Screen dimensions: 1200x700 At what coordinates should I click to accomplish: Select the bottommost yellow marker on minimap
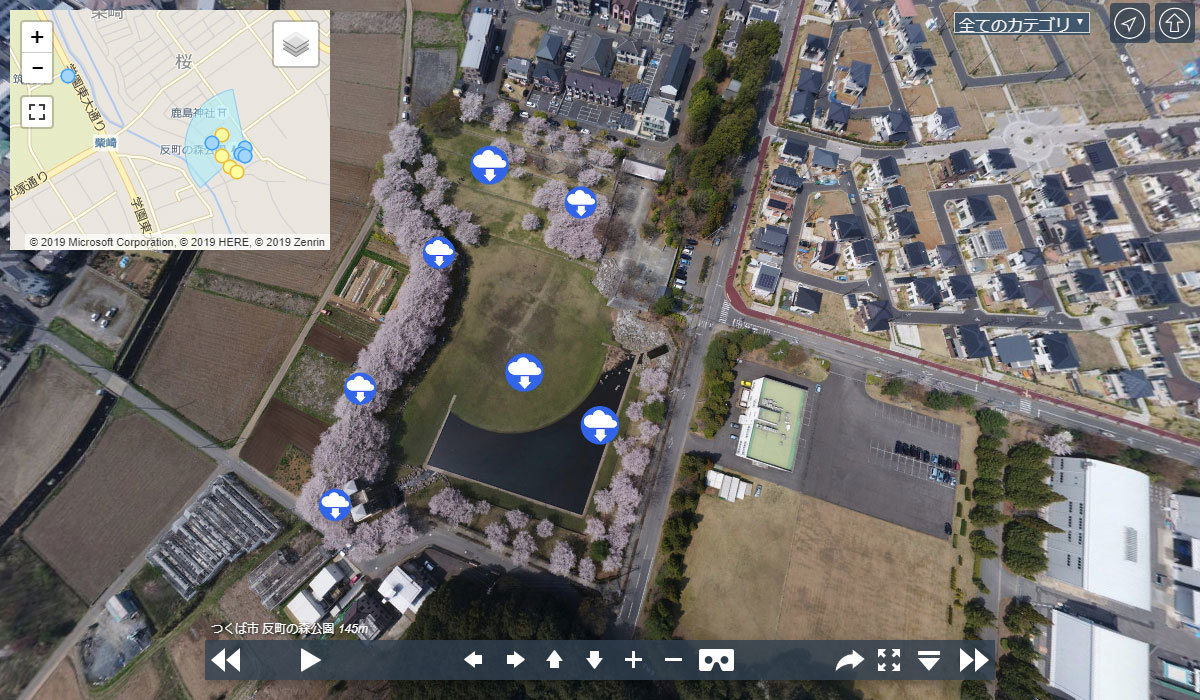point(237,172)
